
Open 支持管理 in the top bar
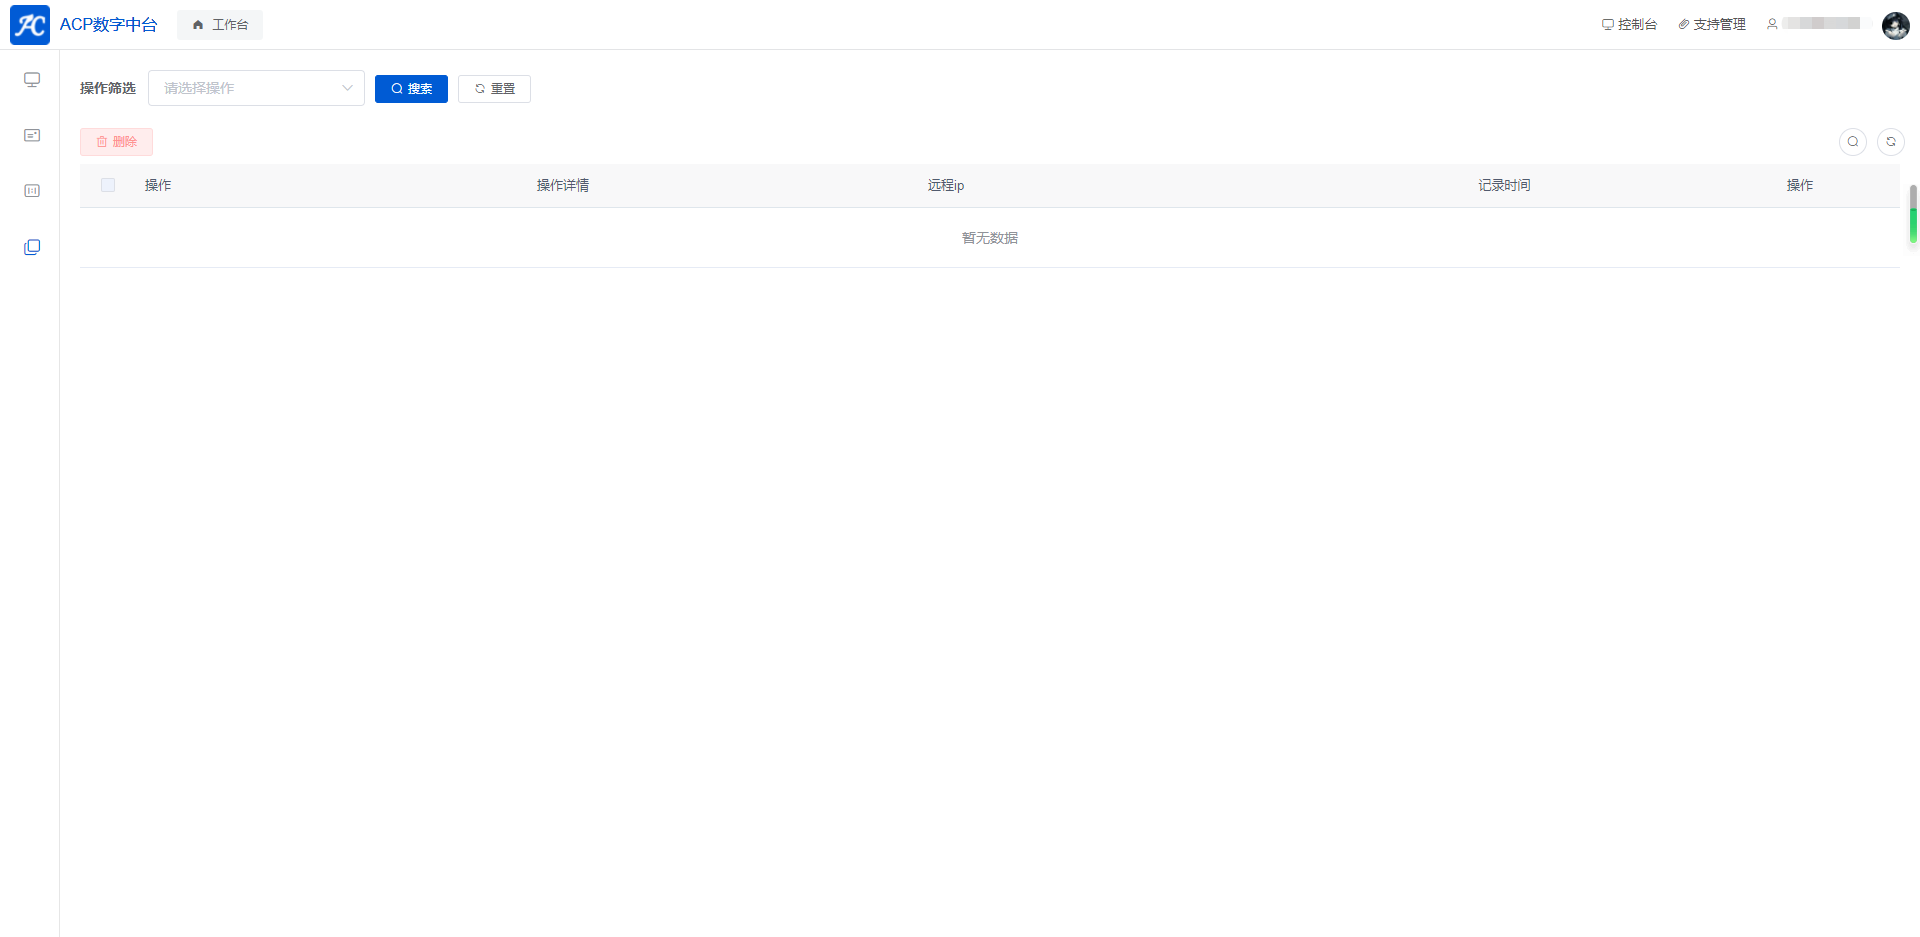coord(1712,24)
